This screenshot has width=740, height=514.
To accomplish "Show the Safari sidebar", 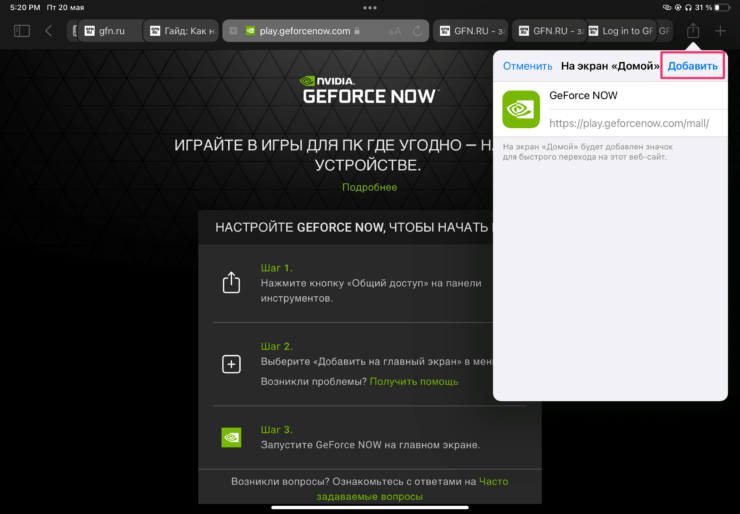I will (22, 31).
